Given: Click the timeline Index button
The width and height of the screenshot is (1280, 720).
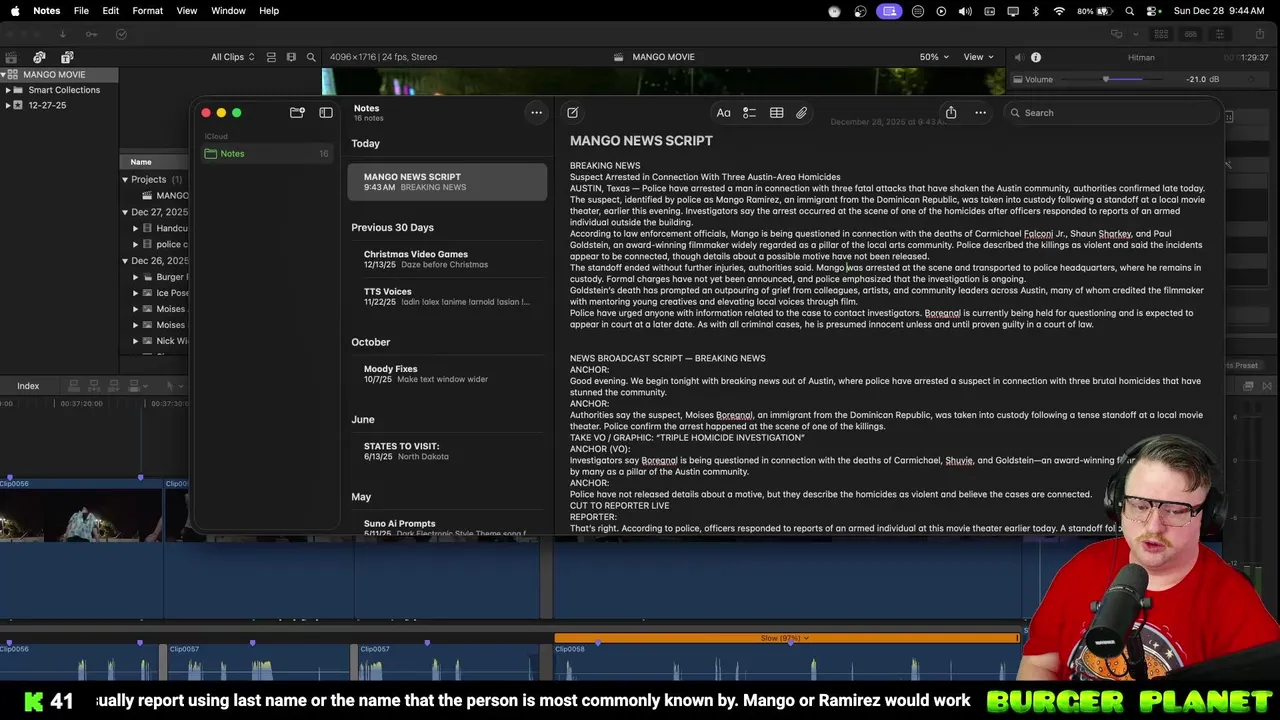Looking at the screenshot, I should [28, 386].
